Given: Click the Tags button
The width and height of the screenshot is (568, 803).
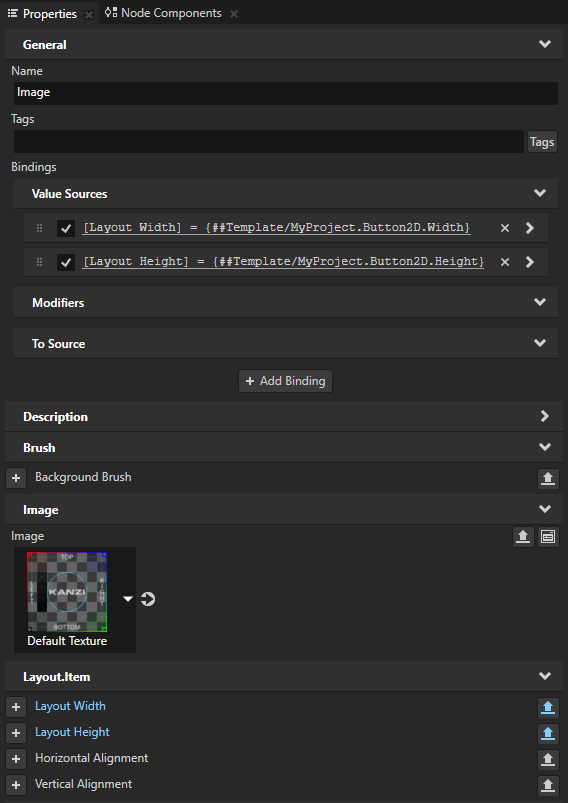Looking at the screenshot, I should click(542, 141).
